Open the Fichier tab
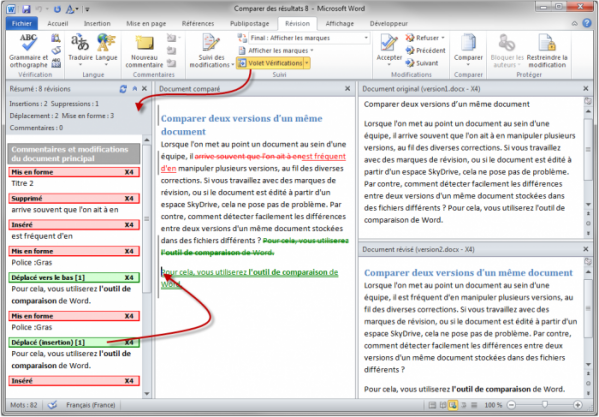The image size is (599, 417). point(22,24)
